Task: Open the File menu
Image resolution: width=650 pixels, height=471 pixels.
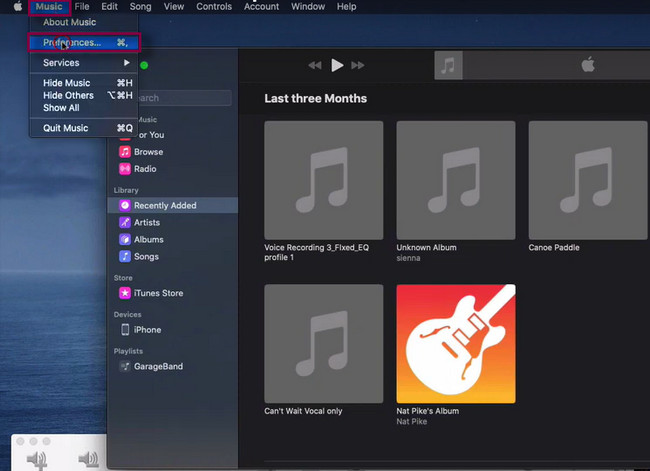Action: pyautogui.click(x=82, y=7)
